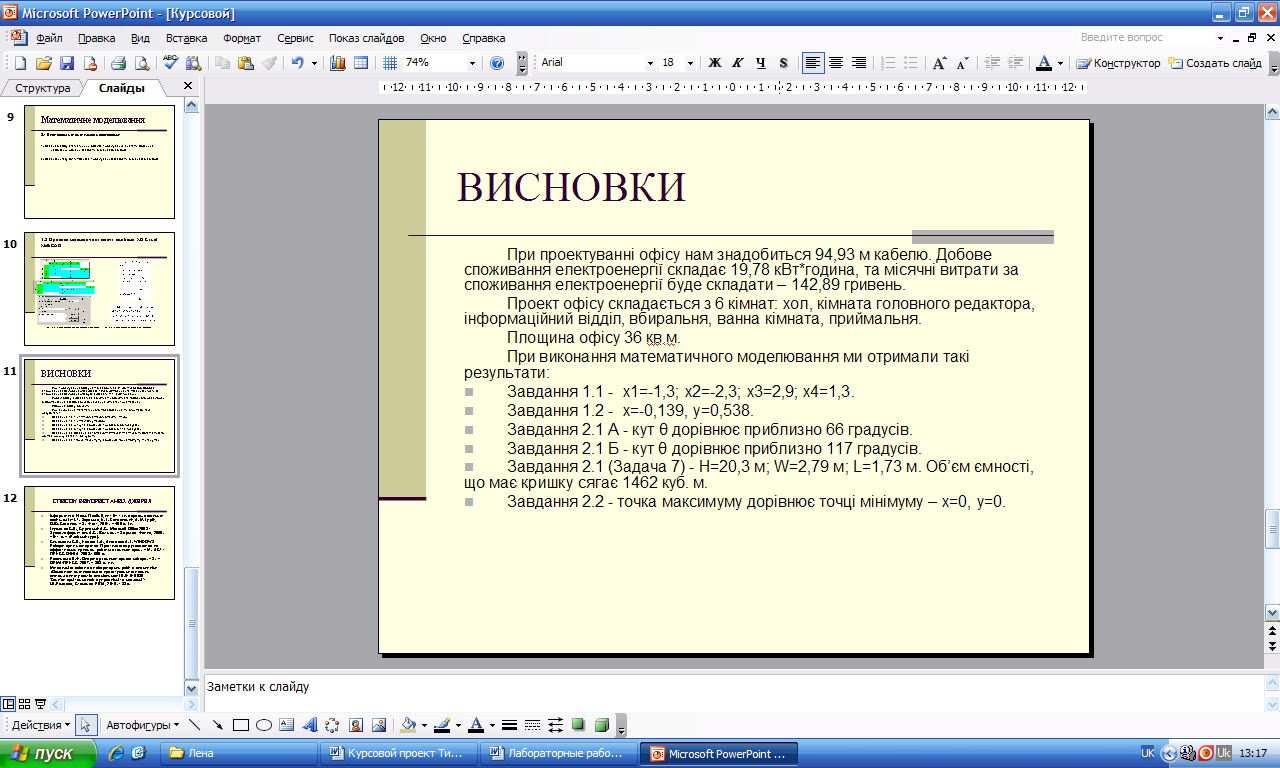Select the Oval shape tool

pos(264,725)
